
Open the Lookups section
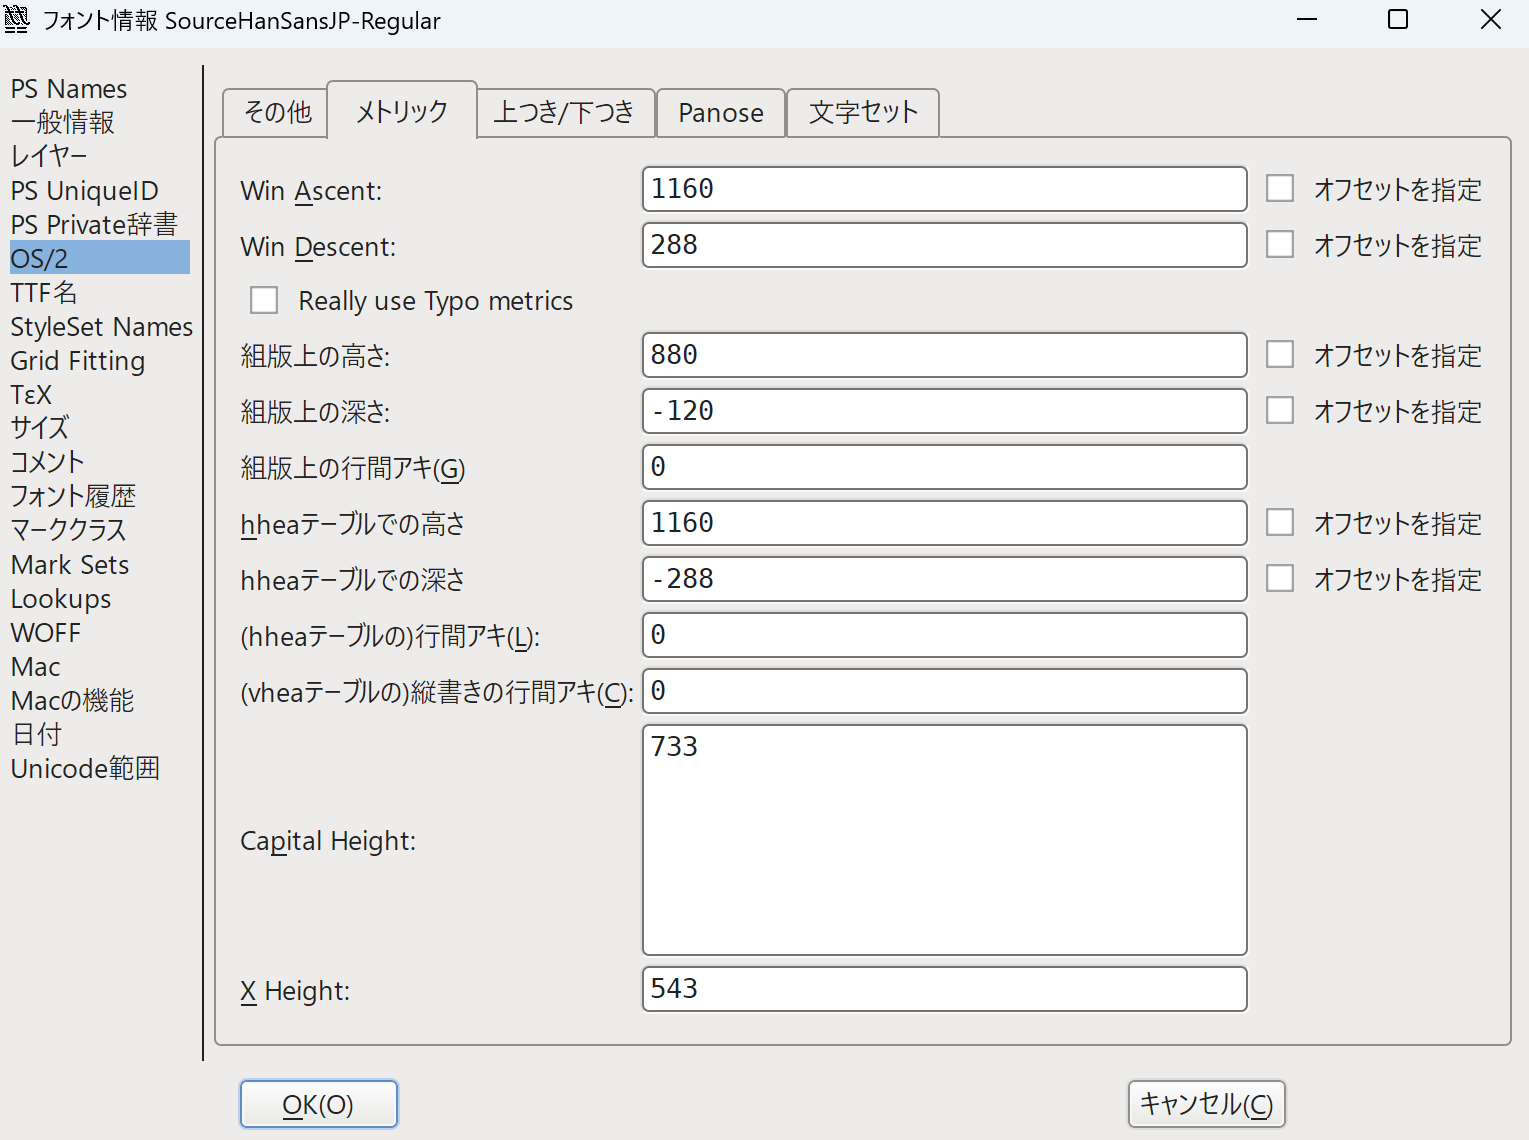coord(60,598)
